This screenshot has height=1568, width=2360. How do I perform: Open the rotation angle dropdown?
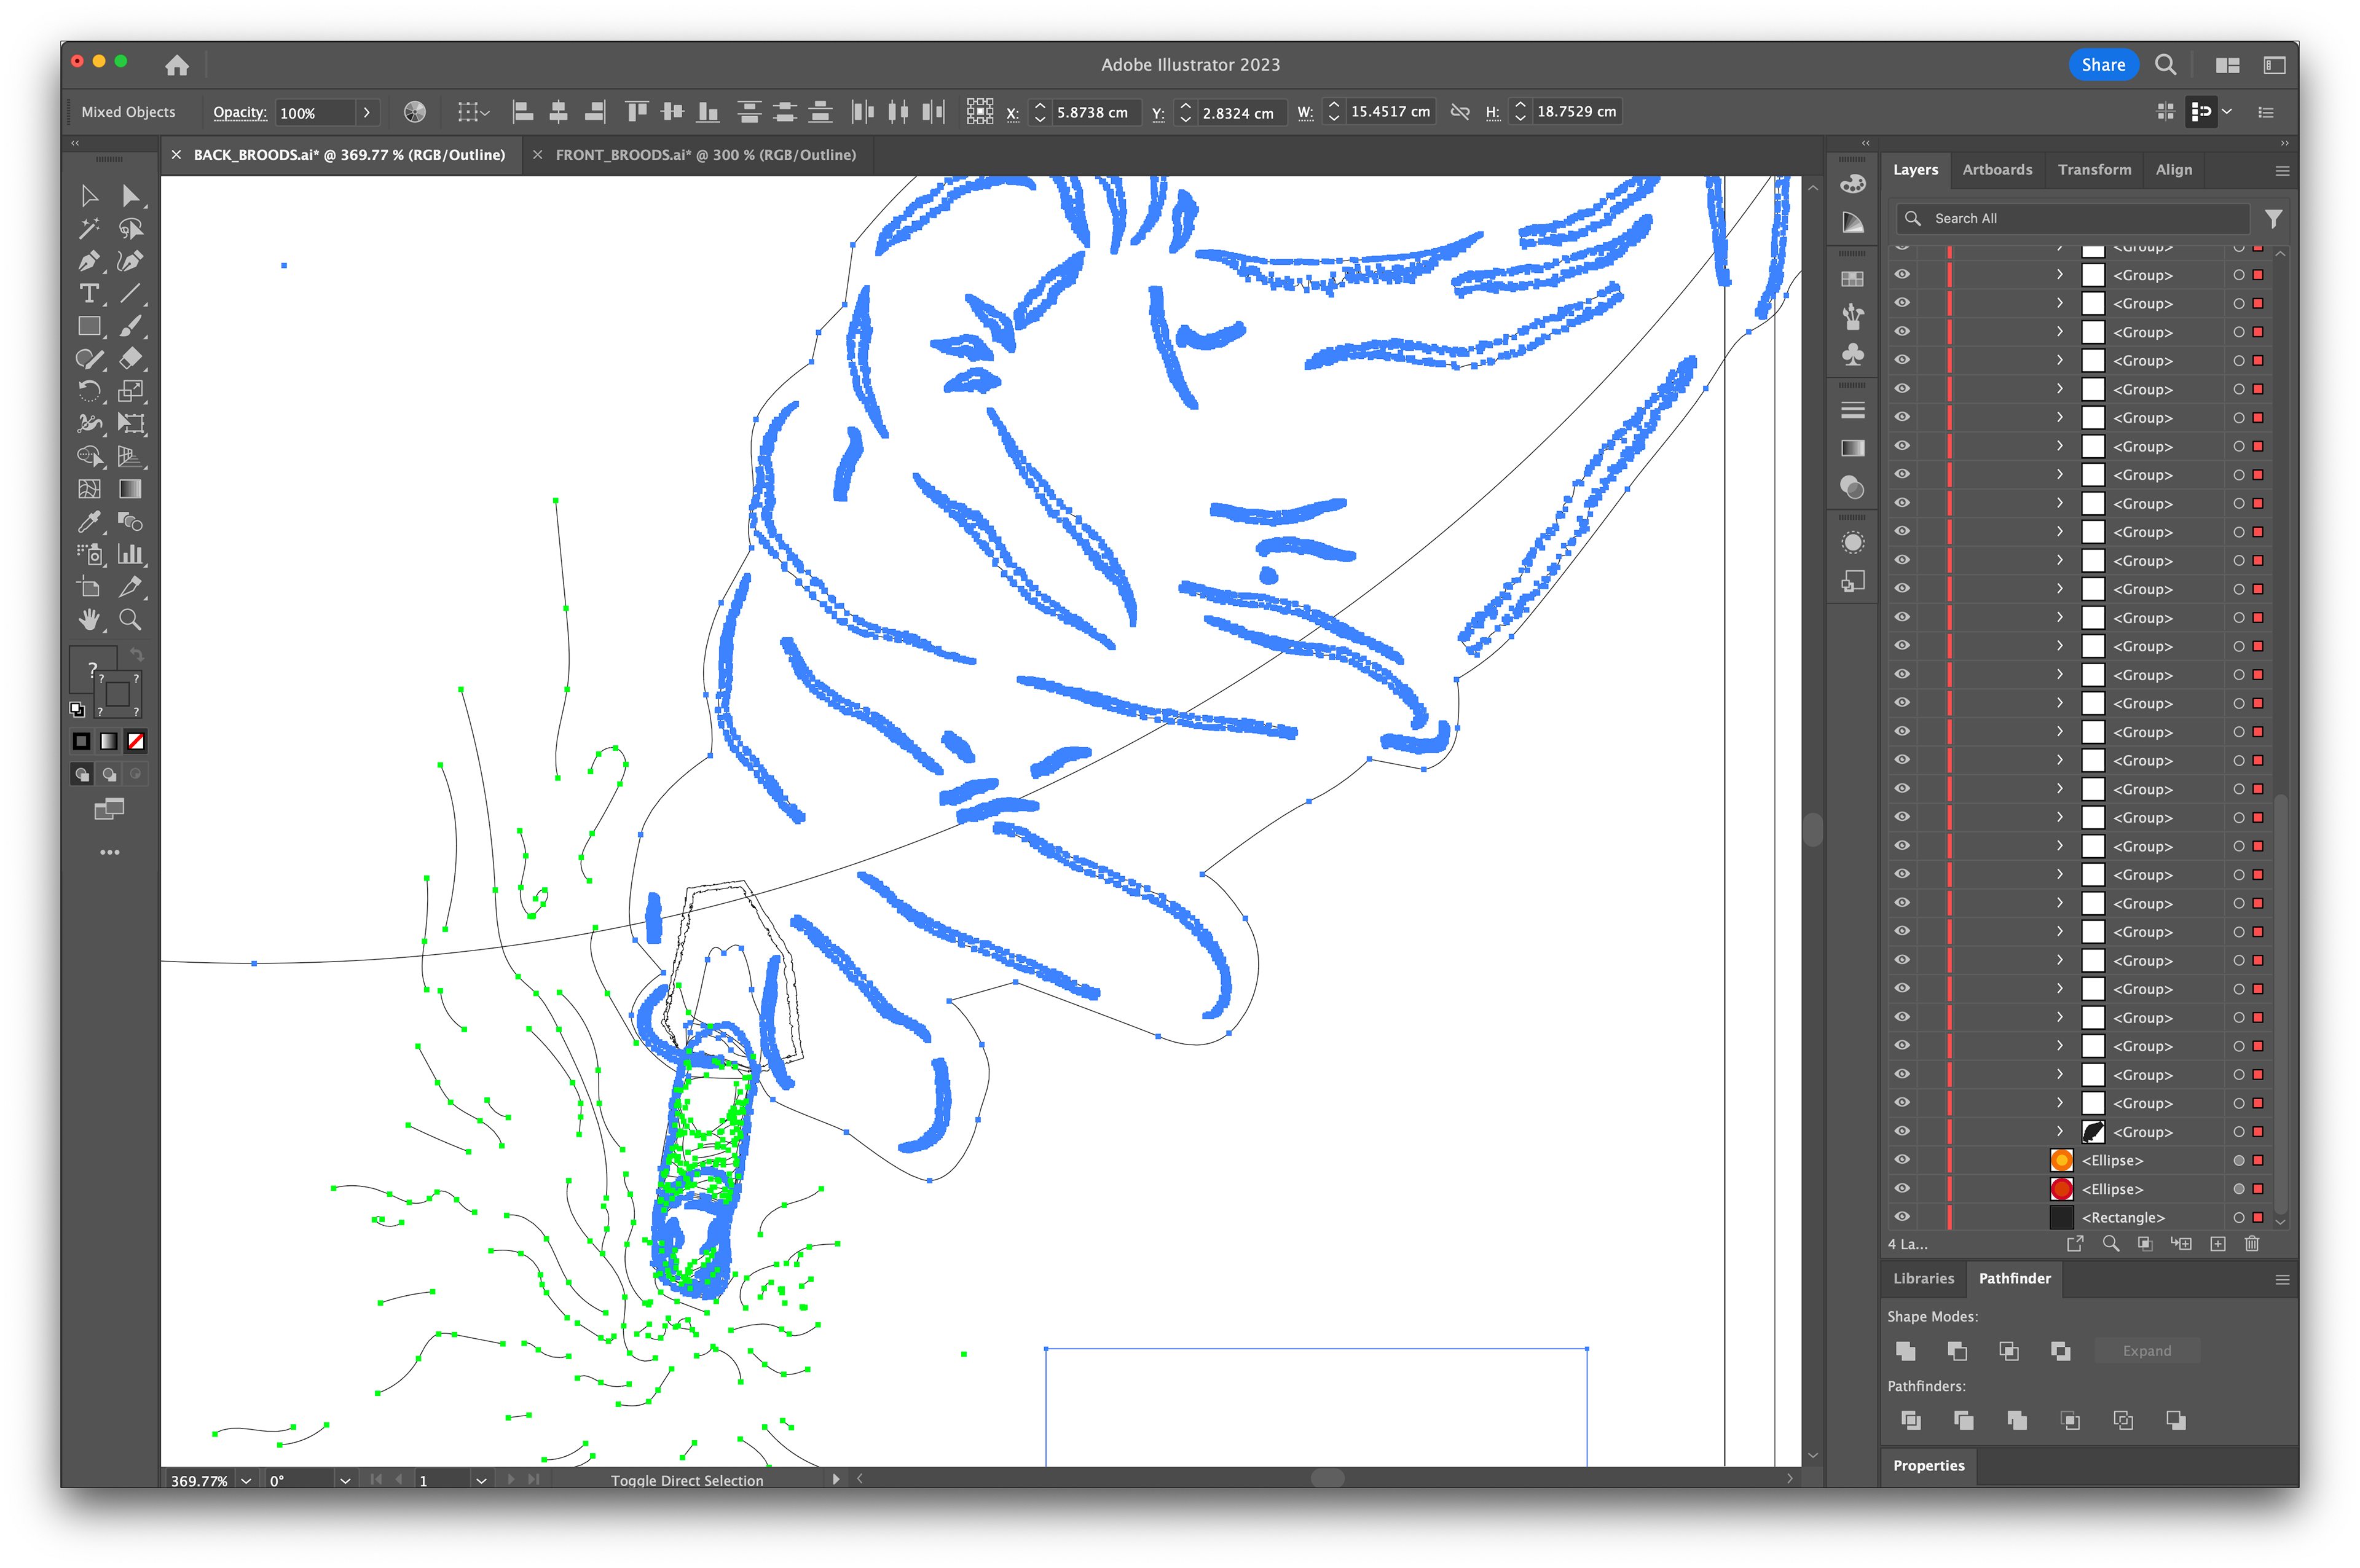coord(345,1480)
